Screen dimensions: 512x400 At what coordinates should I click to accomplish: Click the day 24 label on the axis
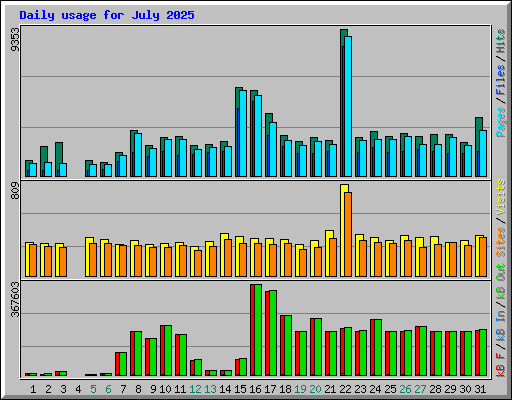coord(375,389)
